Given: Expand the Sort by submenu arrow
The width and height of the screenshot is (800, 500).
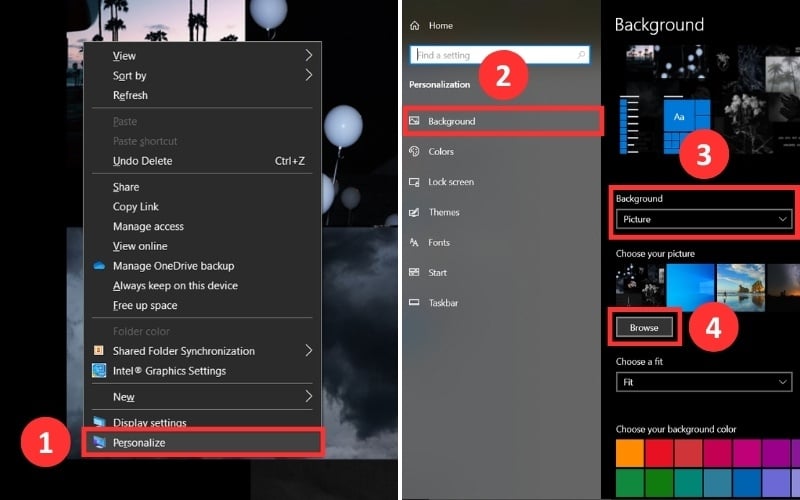Looking at the screenshot, I should tap(309, 75).
